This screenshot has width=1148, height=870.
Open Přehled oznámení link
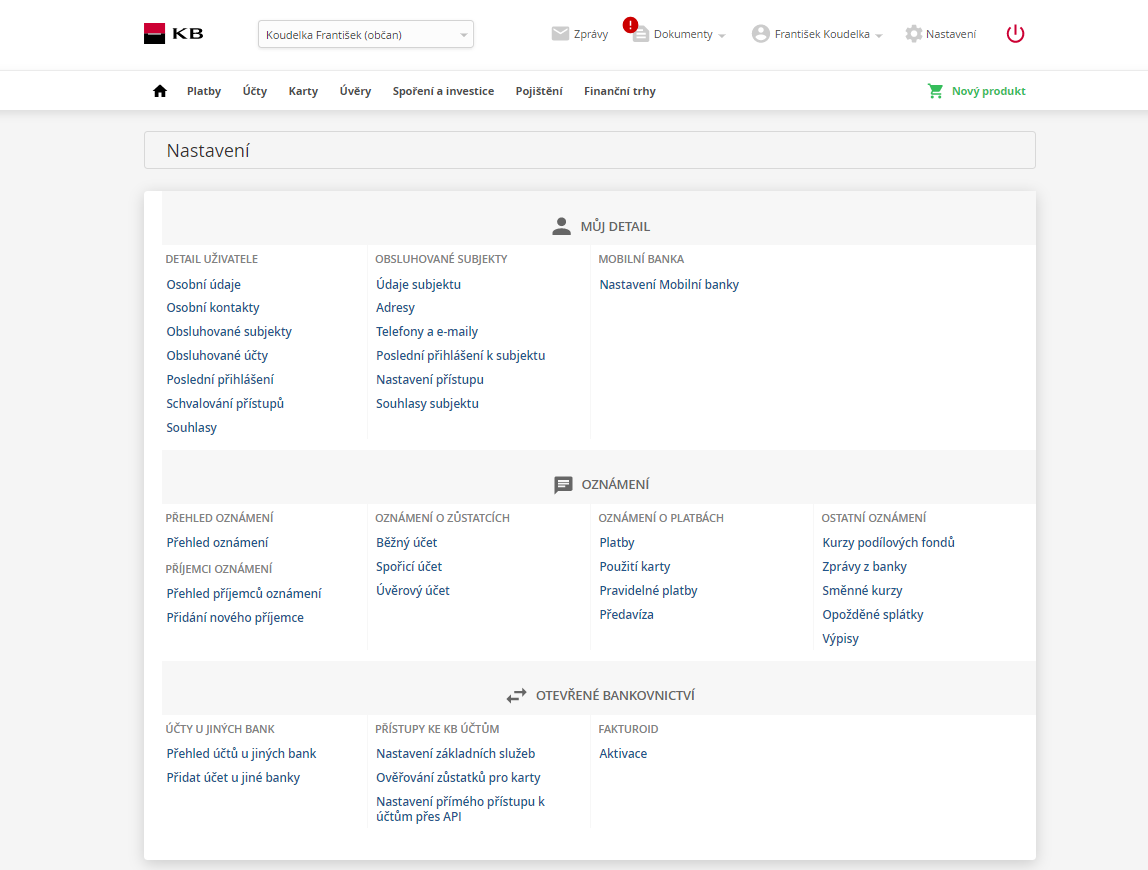[217, 543]
